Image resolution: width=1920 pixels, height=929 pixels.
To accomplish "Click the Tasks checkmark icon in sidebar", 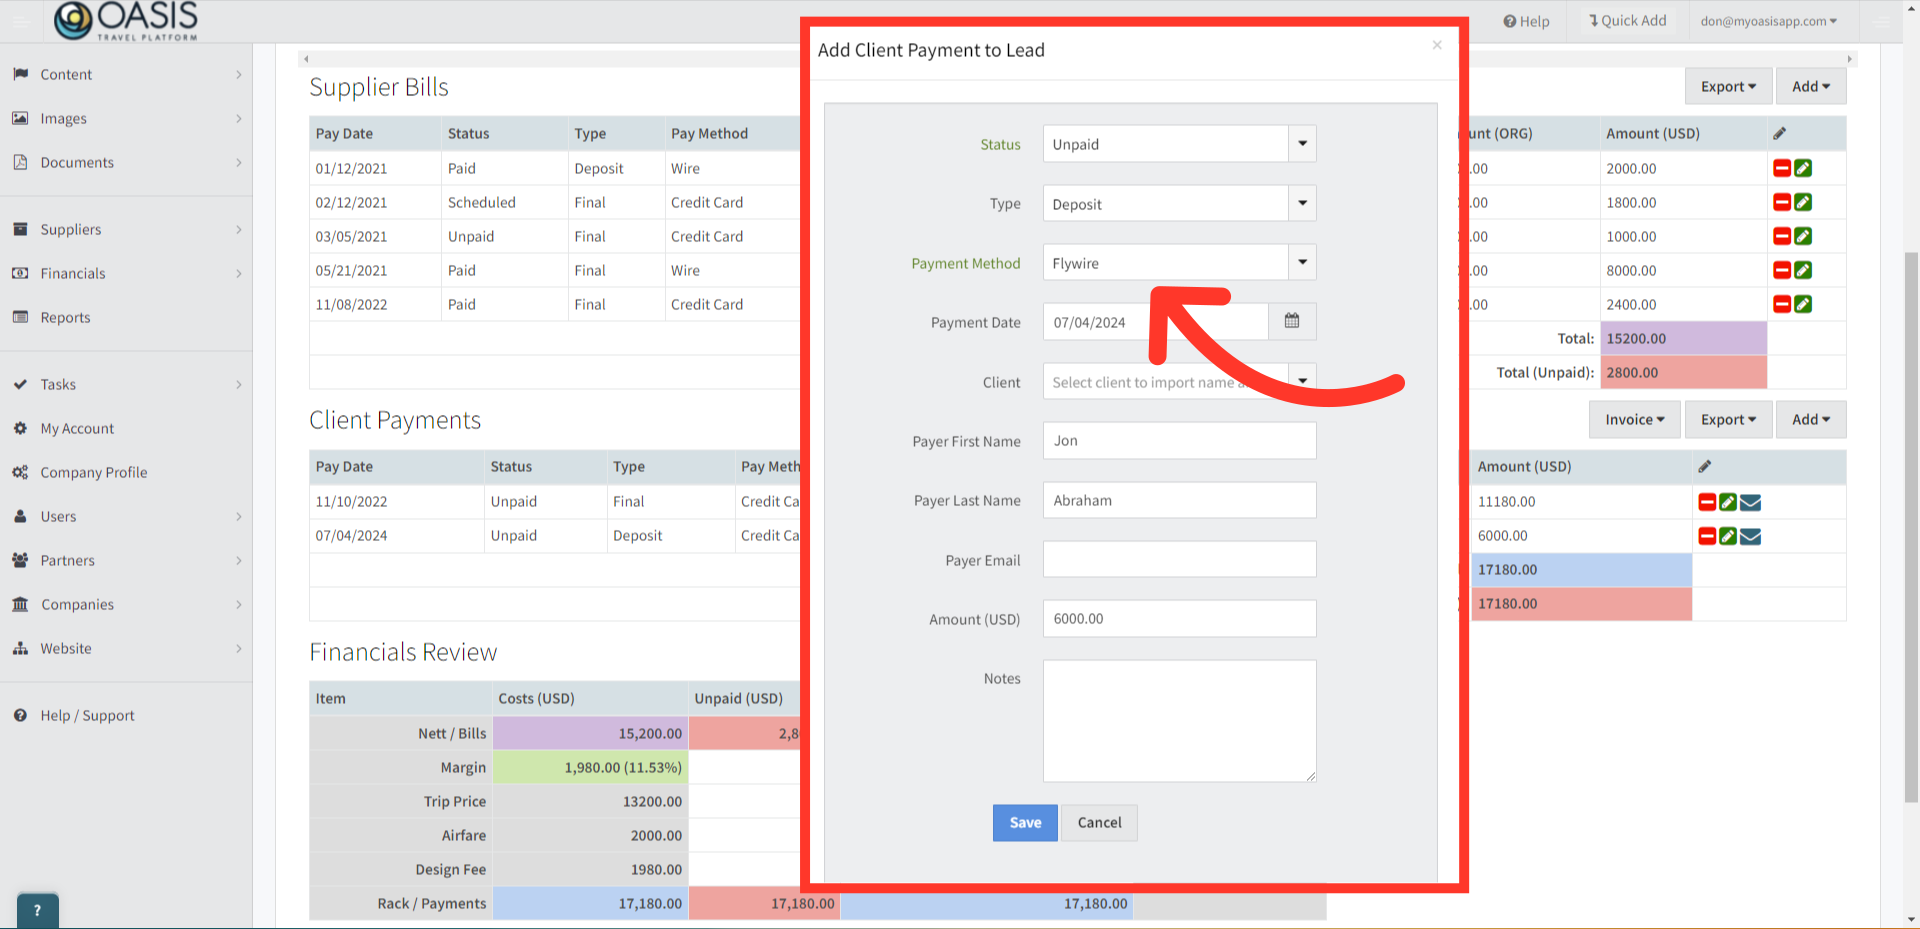I will click(x=21, y=384).
